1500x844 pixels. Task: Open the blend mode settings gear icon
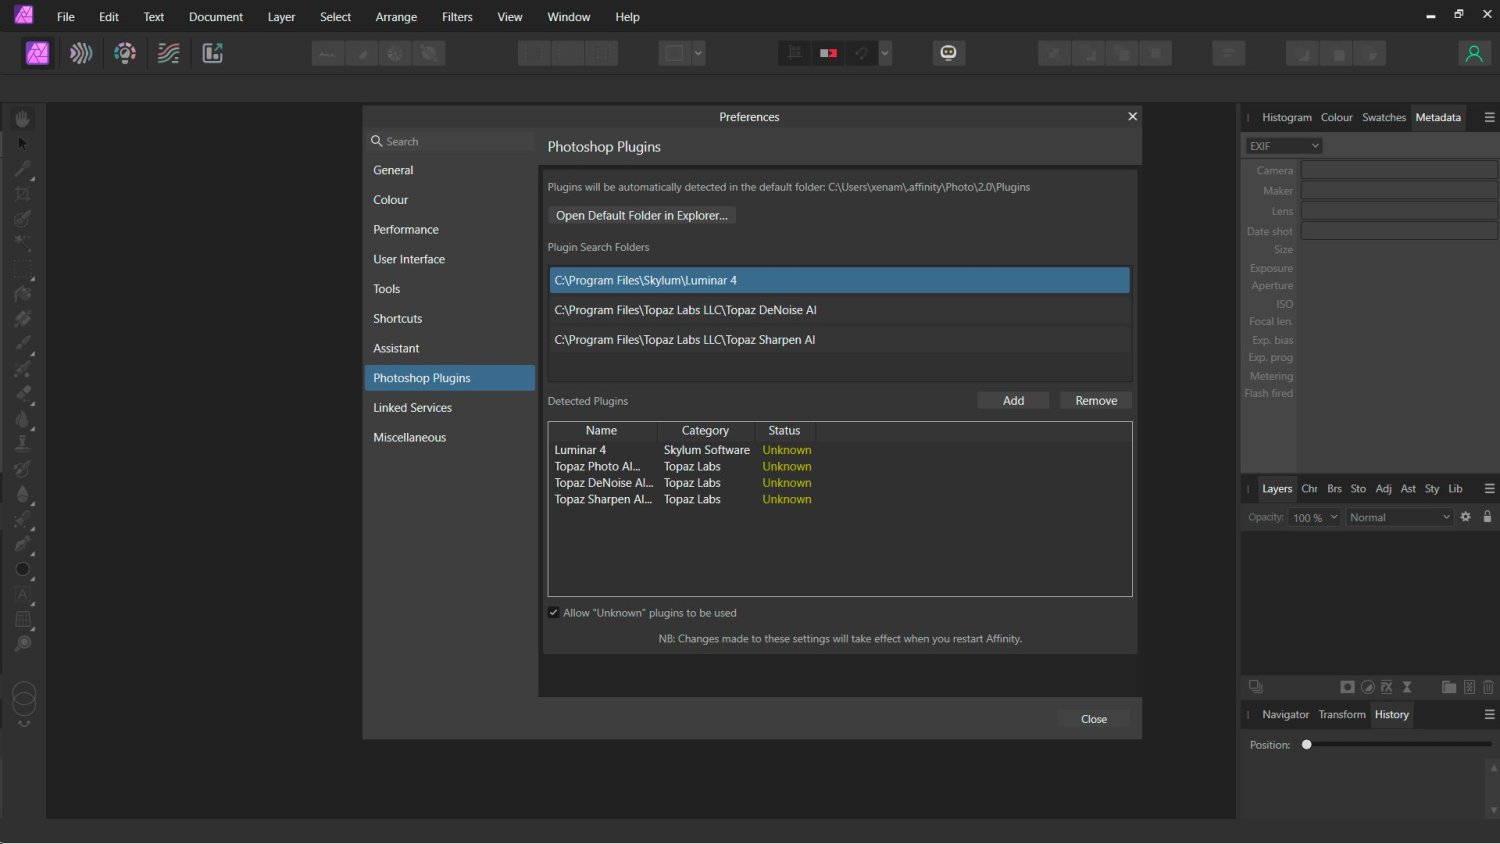pyautogui.click(x=1465, y=517)
